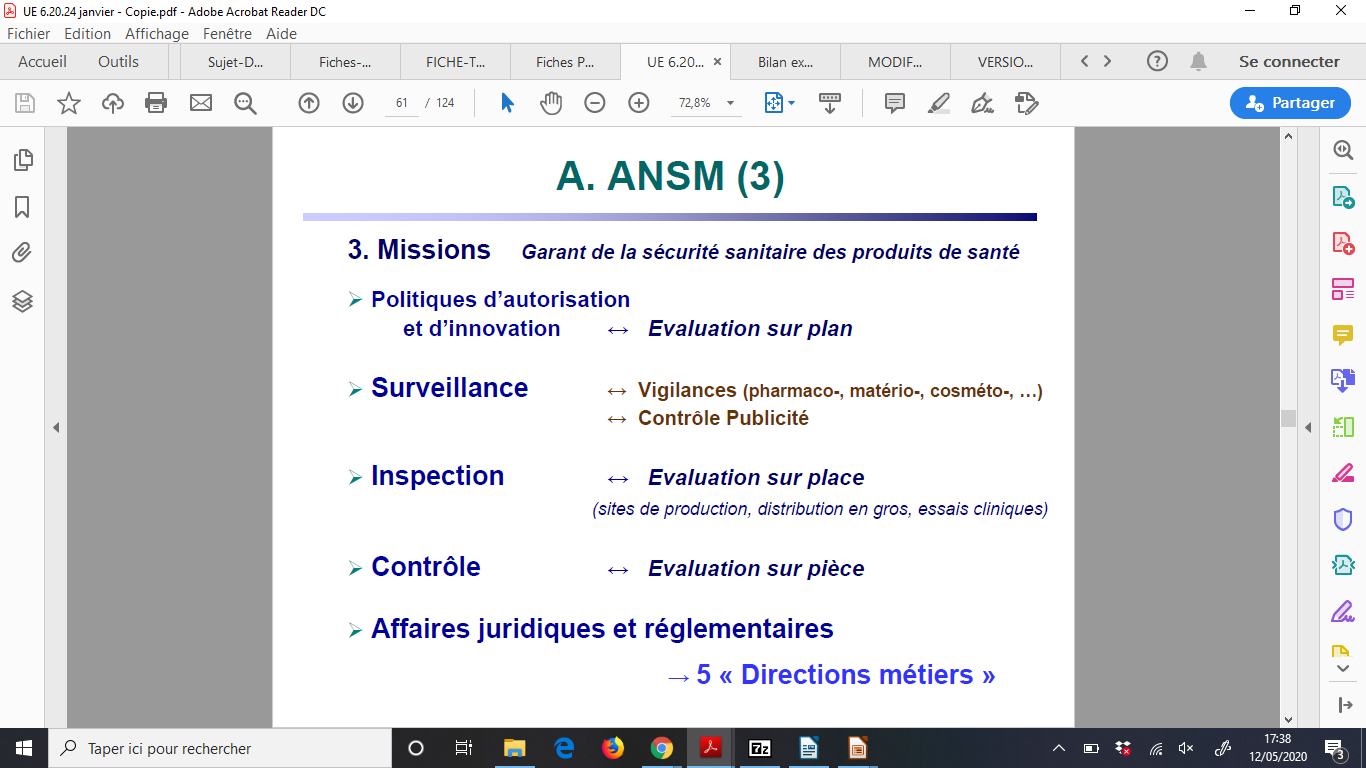This screenshot has width=1366, height=768.
Task: Toggle the arrow Selection tool
Action: 507,103
